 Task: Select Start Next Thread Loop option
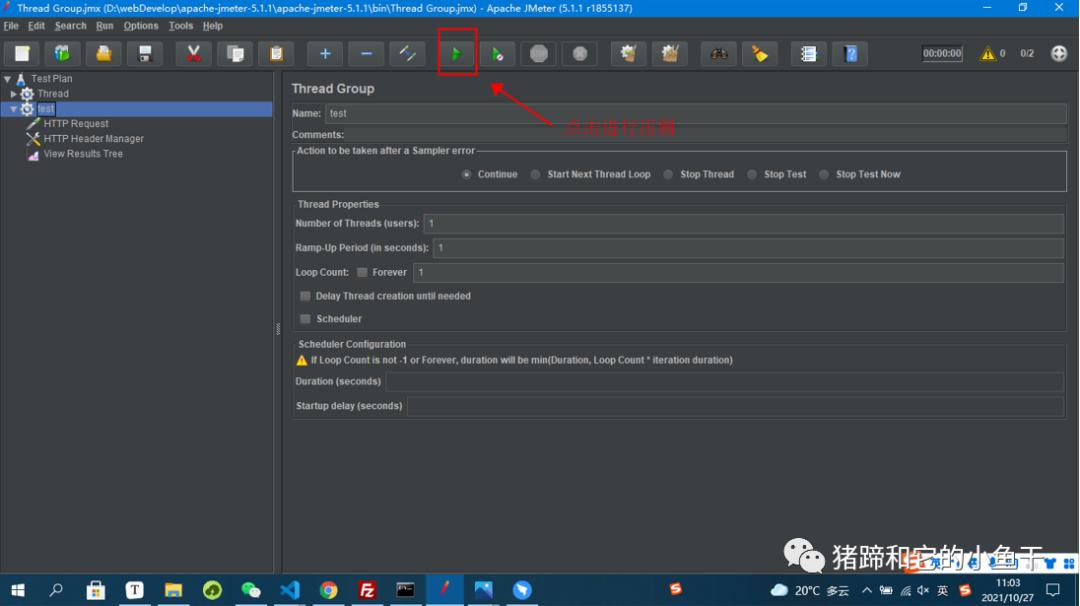(535, 174)
